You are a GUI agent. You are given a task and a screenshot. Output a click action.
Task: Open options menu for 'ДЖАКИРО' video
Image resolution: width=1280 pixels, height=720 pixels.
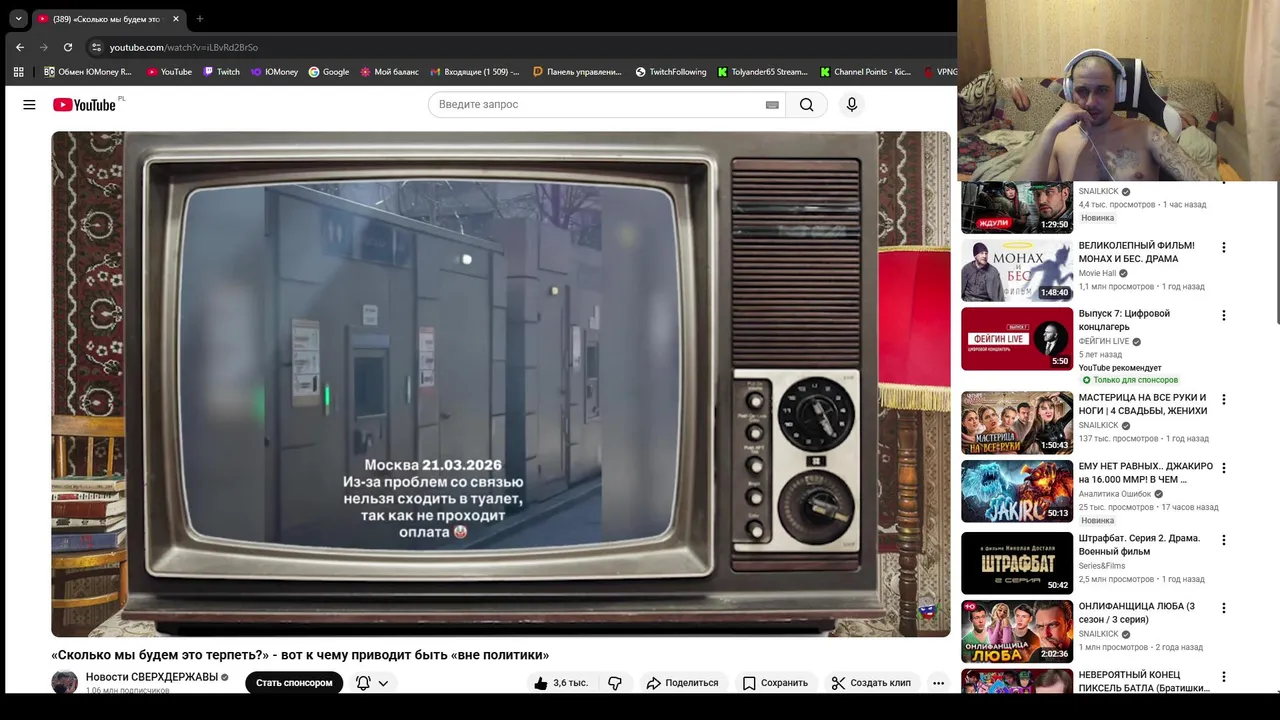pyautogui.click(x=1223, y=467)
